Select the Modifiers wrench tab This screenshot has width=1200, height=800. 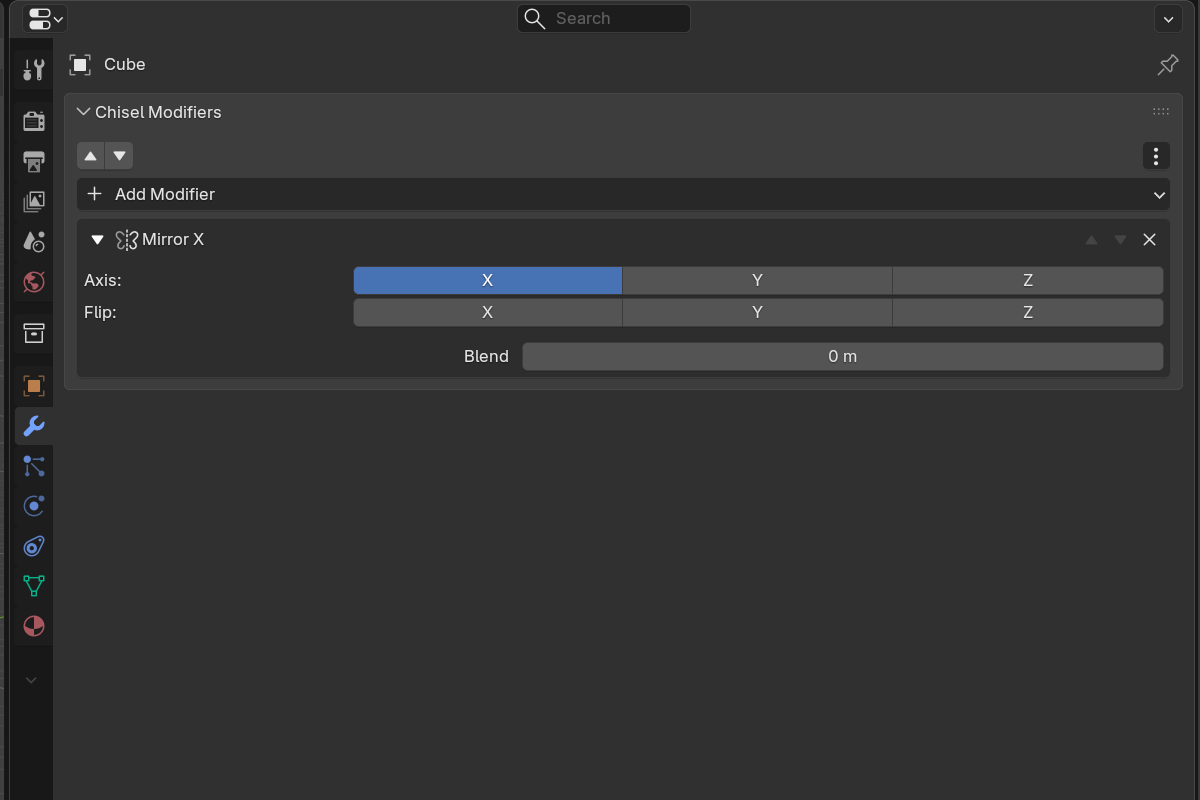[33, 426]
